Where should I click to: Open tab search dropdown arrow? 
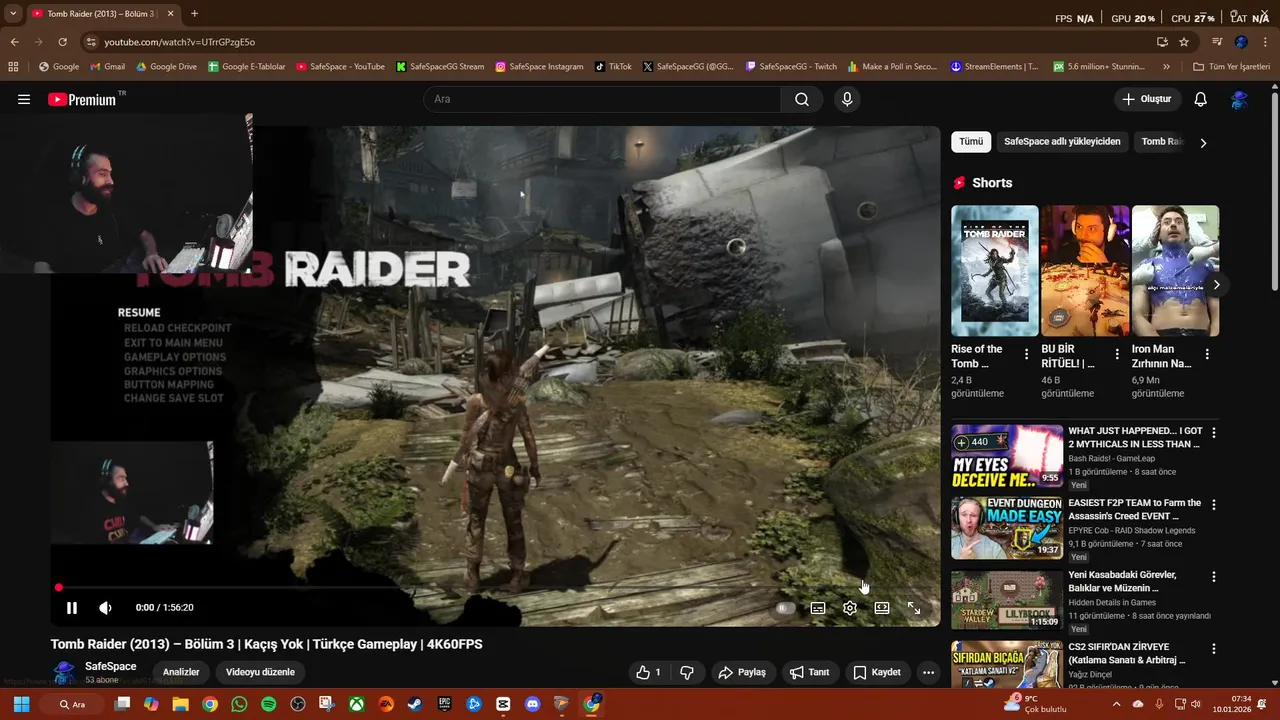click(13, 14)
